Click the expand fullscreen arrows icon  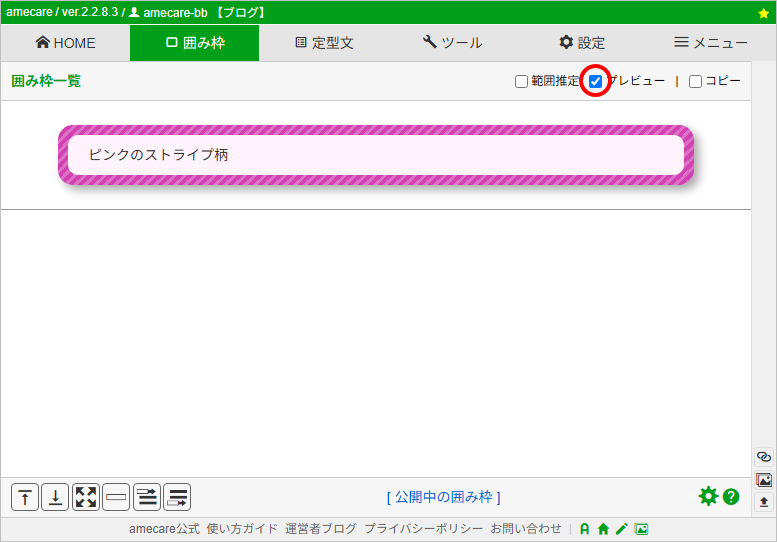[86, 497]
